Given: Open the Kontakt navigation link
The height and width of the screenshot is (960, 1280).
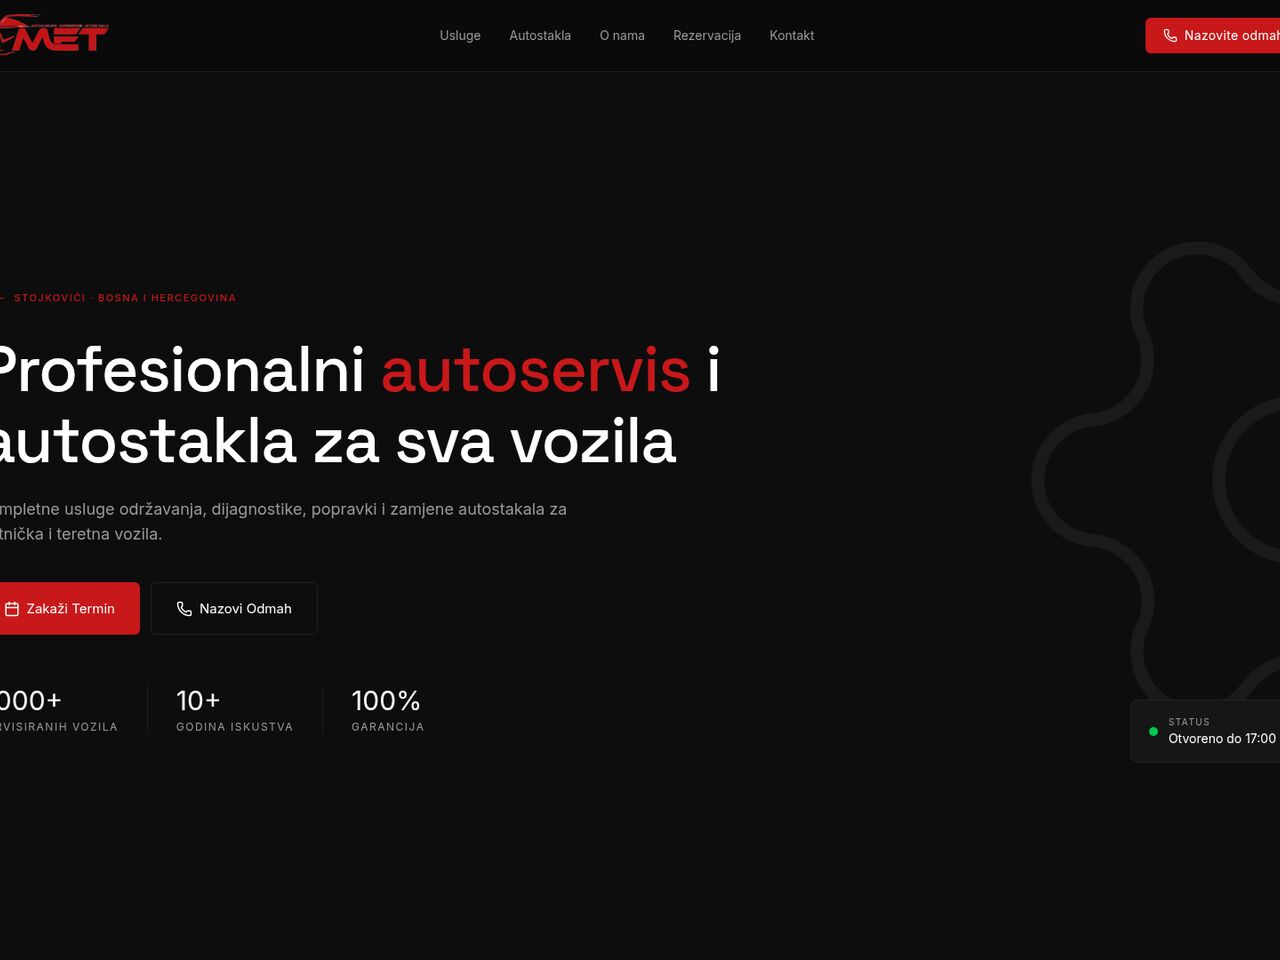Looking at the screenshot, I should [x=792, y=35].
